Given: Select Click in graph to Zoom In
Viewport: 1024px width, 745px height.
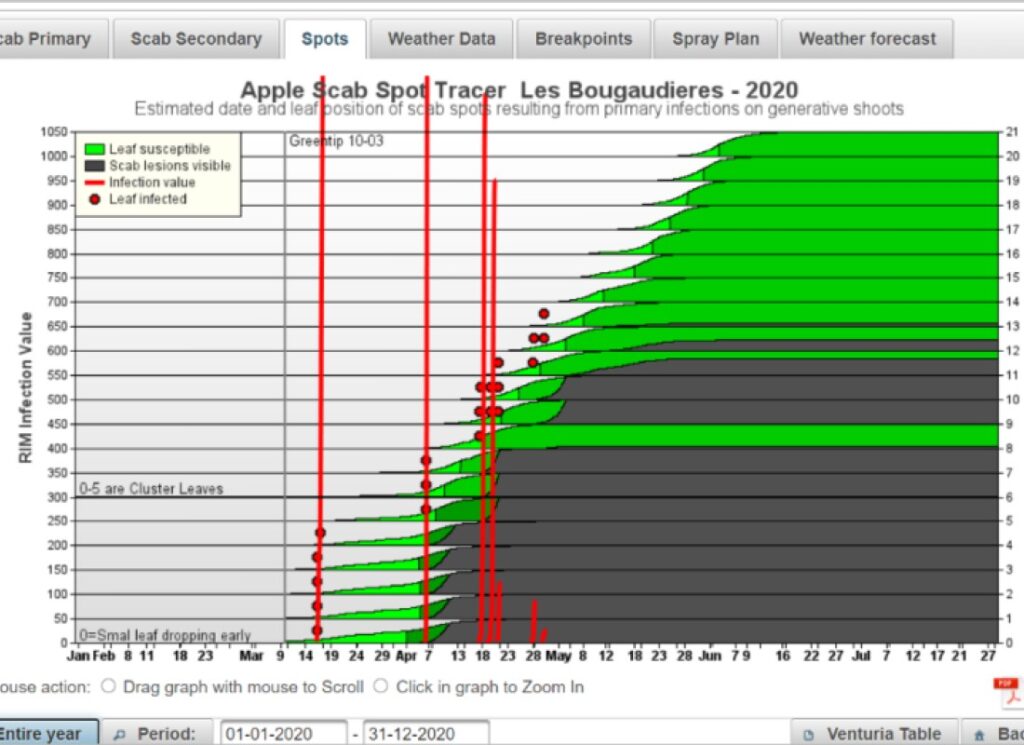Looking at the screenshot, I should (x=381, y=686).
